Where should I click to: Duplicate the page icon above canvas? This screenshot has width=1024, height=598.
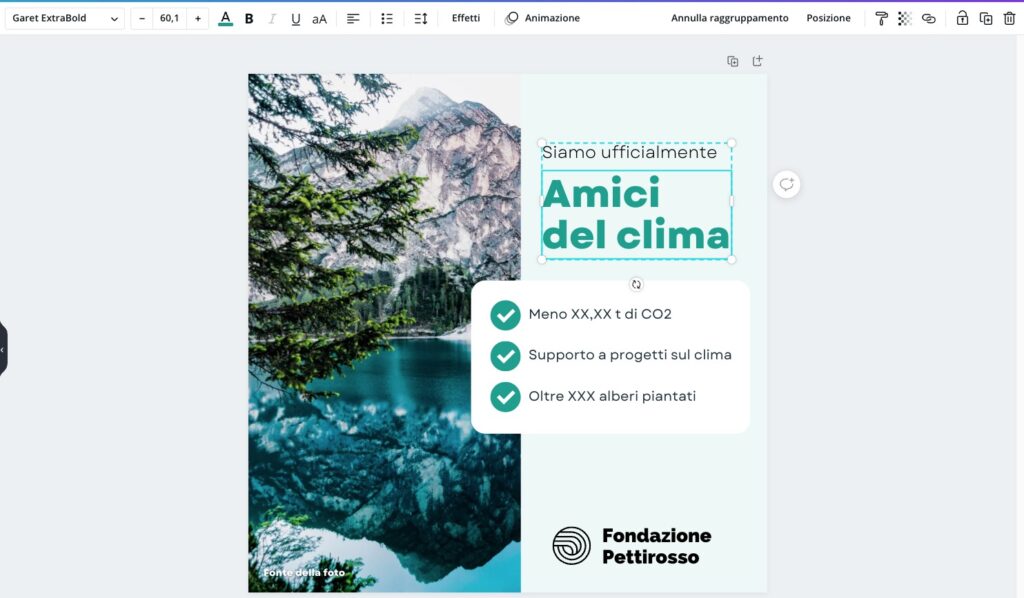[x=733, y=61]
